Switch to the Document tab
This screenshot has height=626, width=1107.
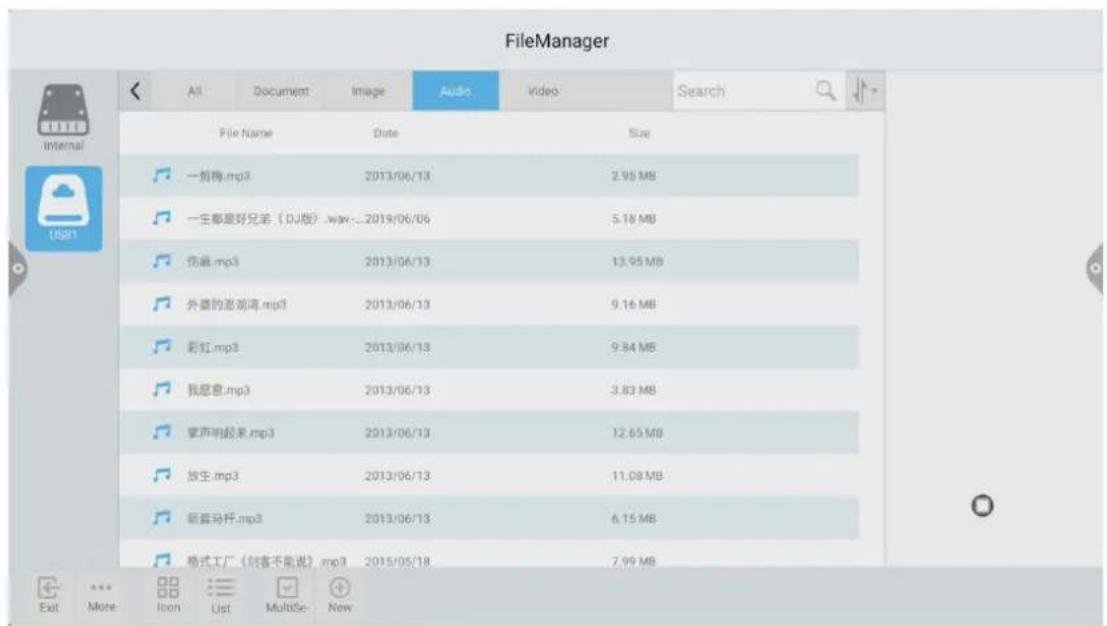(281, 91)
